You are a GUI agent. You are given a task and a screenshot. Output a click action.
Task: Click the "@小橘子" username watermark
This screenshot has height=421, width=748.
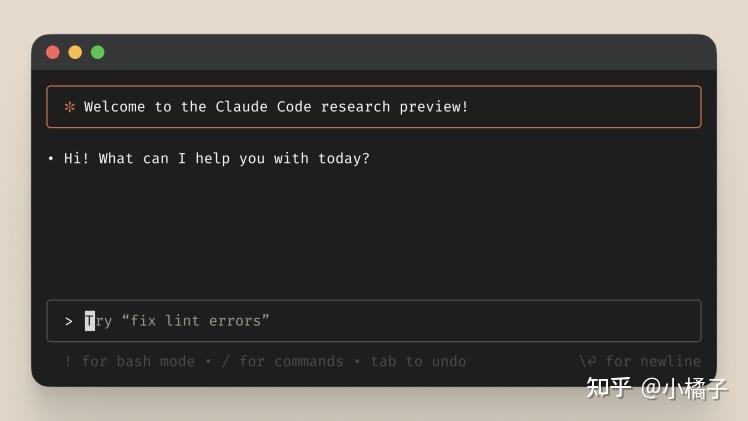684,388
